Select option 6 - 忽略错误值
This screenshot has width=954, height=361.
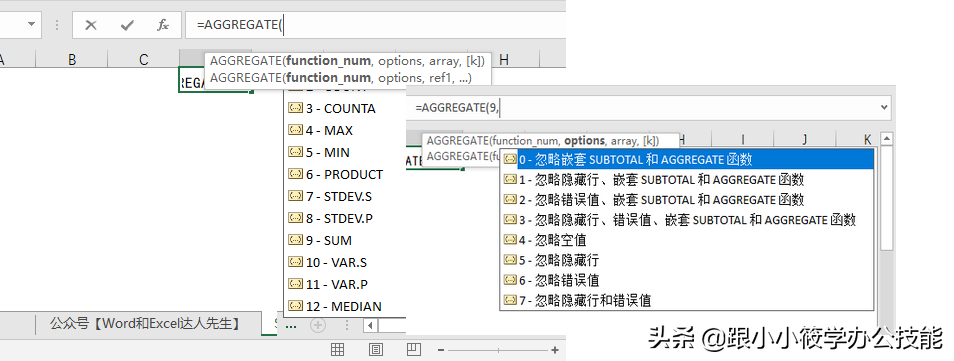(x=687, y=280)
